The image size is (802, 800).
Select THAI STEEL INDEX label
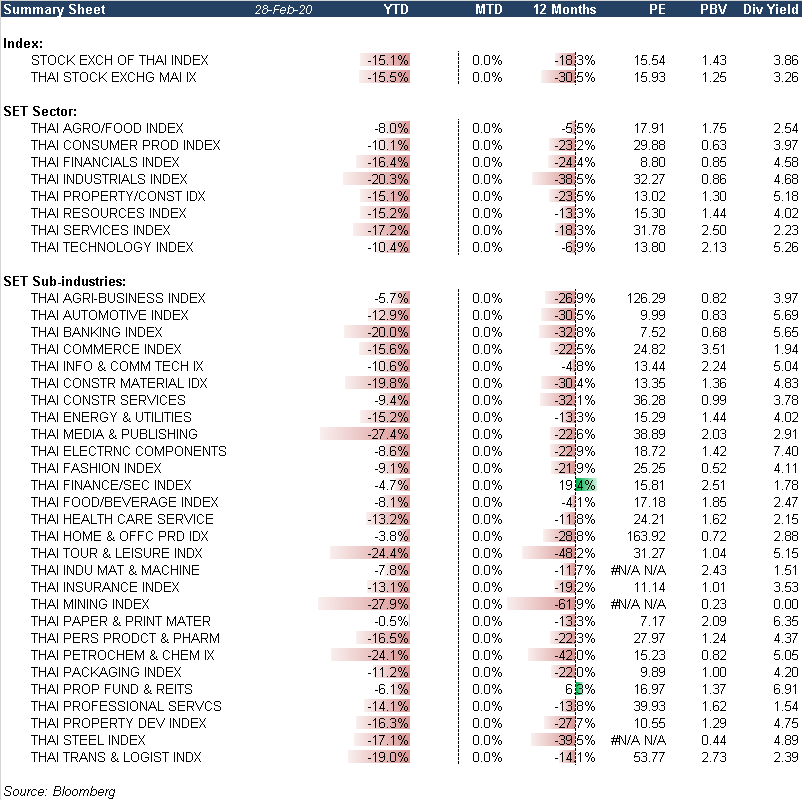coord(88,740)
